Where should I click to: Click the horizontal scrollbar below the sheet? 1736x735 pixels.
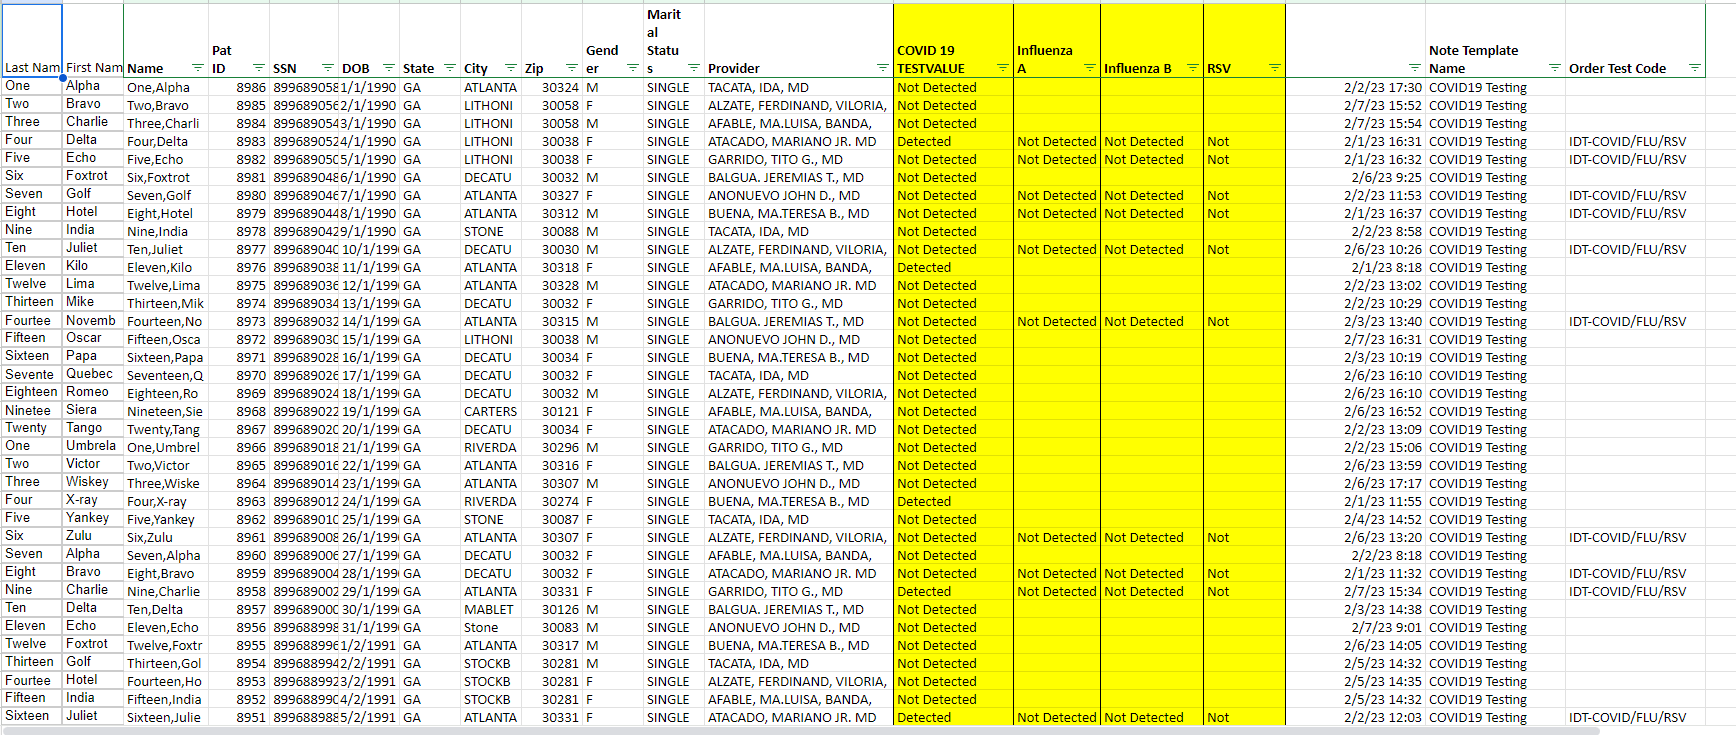pos(800,731)
